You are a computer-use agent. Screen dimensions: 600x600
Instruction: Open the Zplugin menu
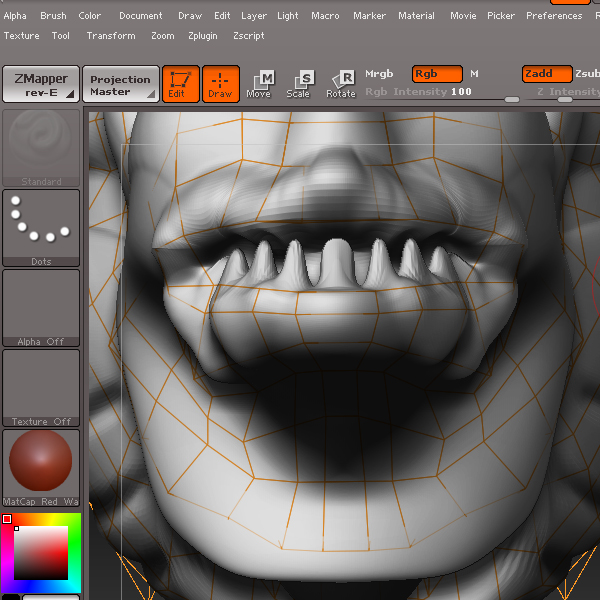(x=202, y=36)
